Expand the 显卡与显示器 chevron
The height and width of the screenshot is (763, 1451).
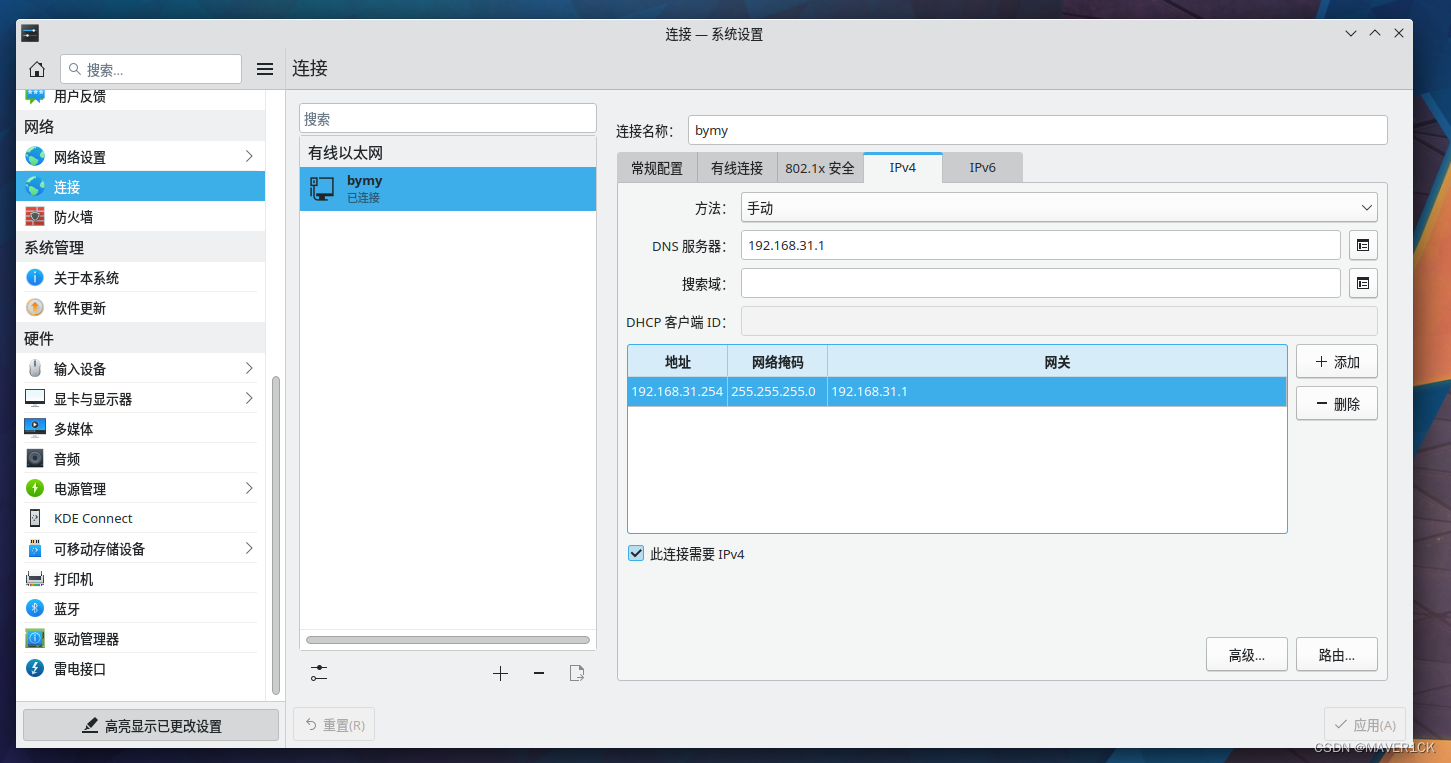tap(249, 399)
